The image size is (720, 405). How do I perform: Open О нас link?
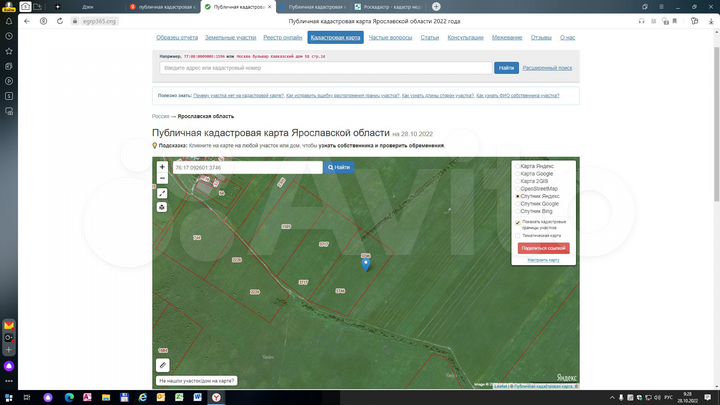coord(568,38)
